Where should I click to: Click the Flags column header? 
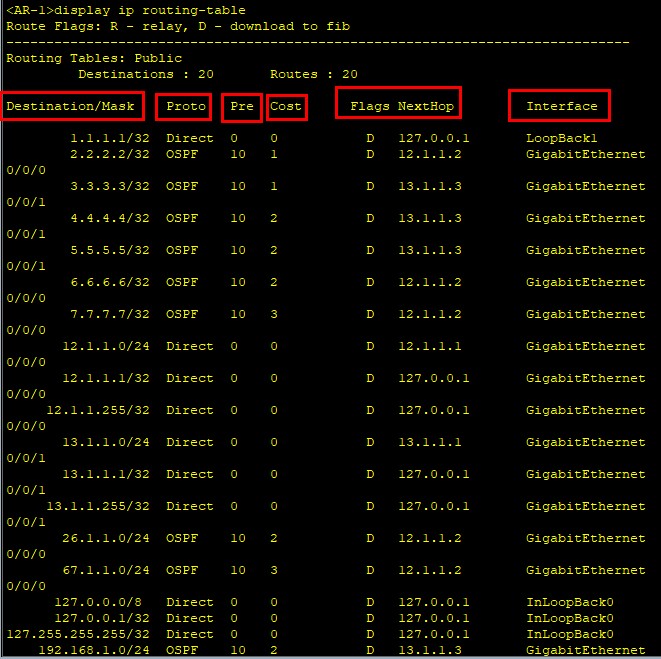370,106
